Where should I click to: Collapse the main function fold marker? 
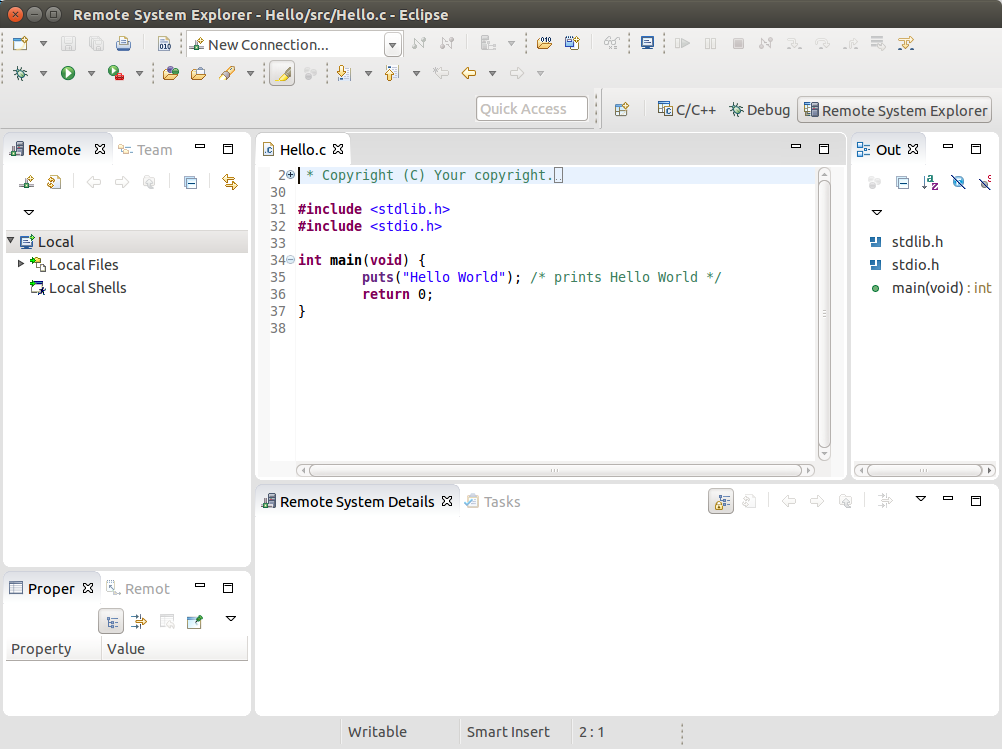click(290, 260)
